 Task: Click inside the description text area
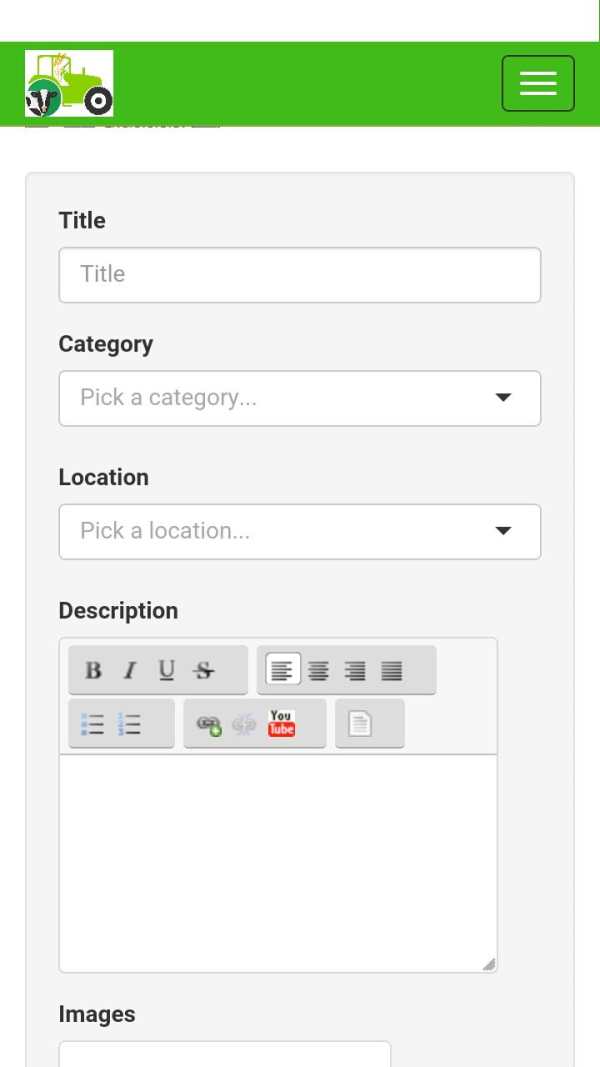coord(278,863)
